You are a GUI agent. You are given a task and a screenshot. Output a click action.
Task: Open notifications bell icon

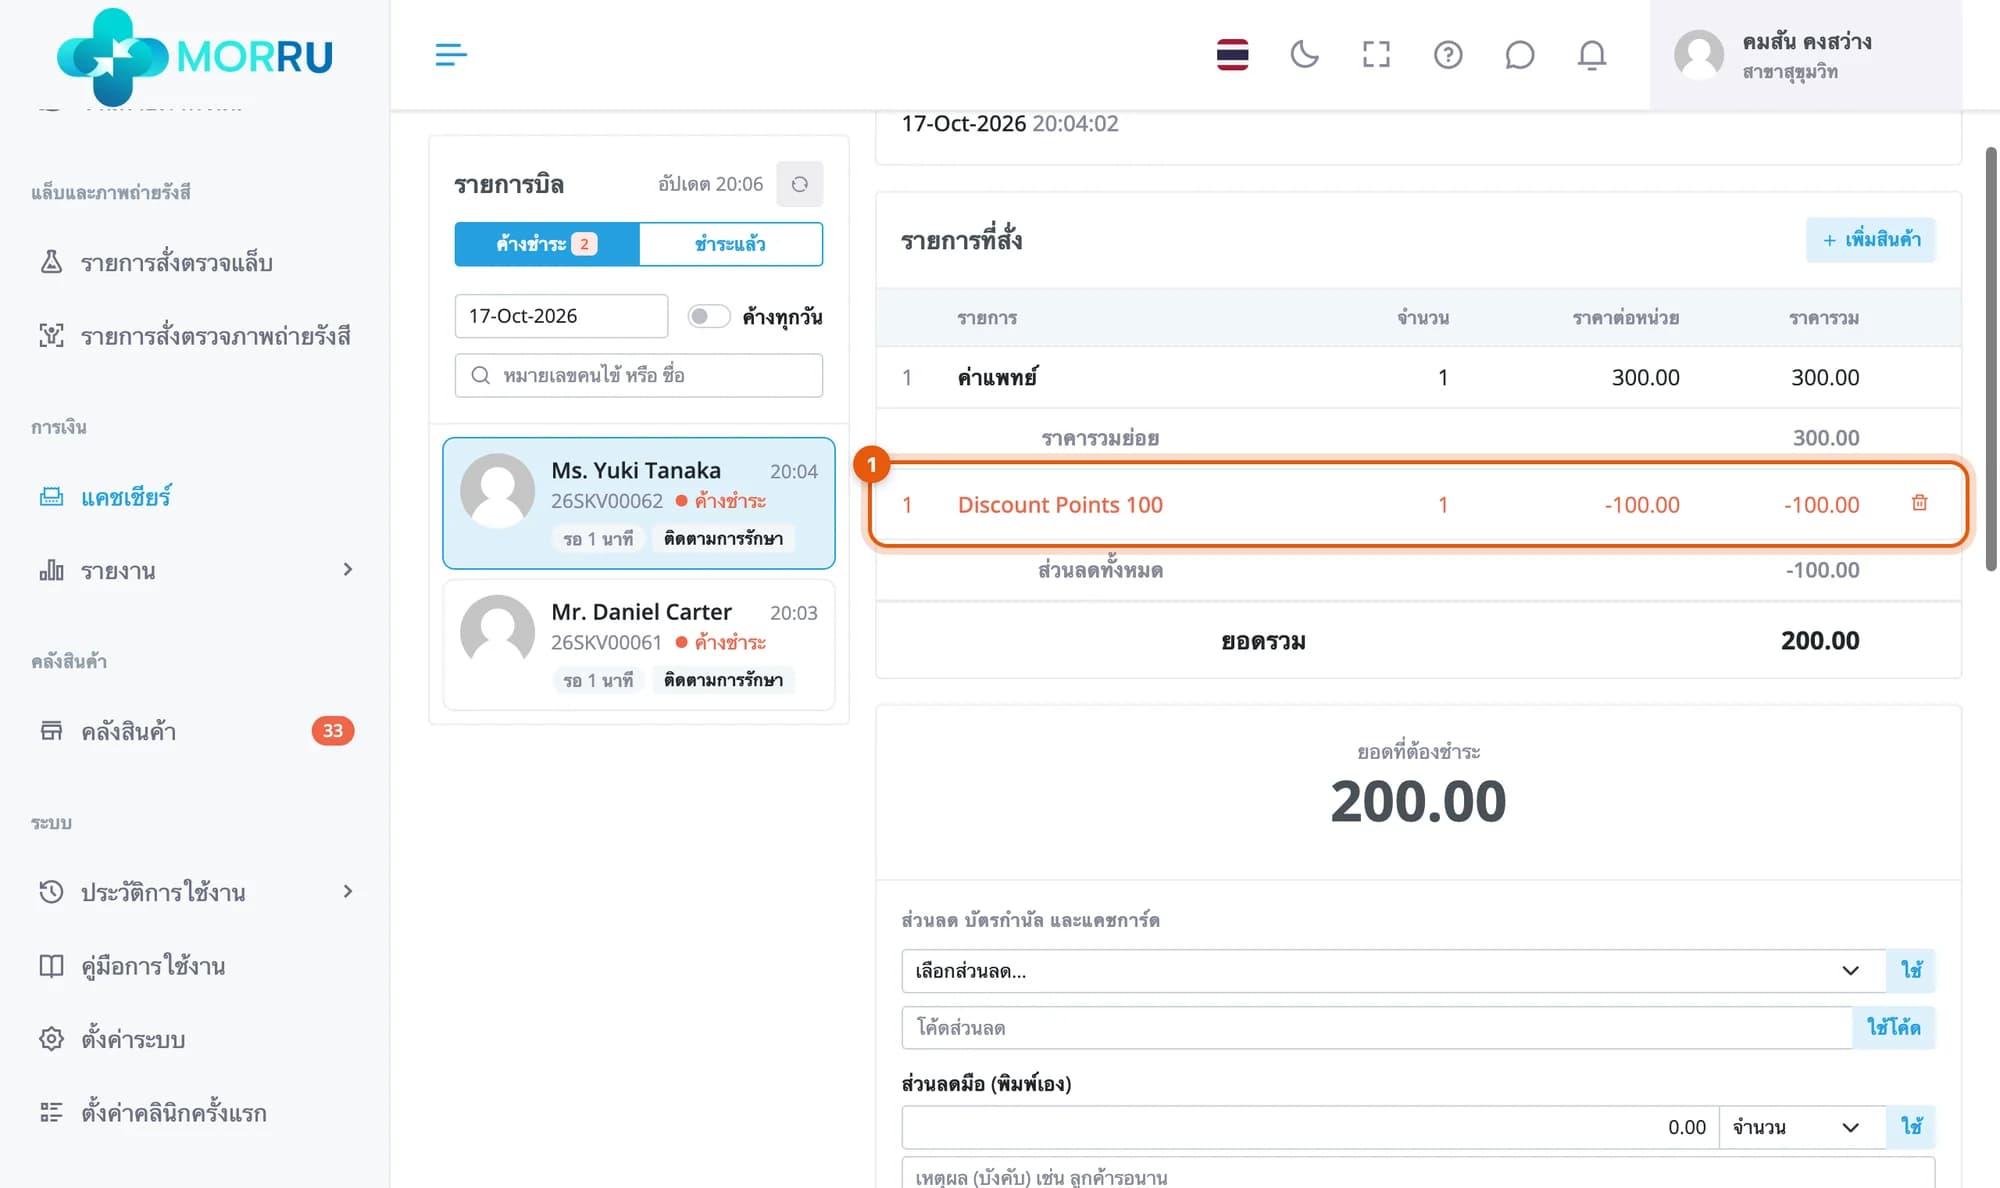(1592, 54)
